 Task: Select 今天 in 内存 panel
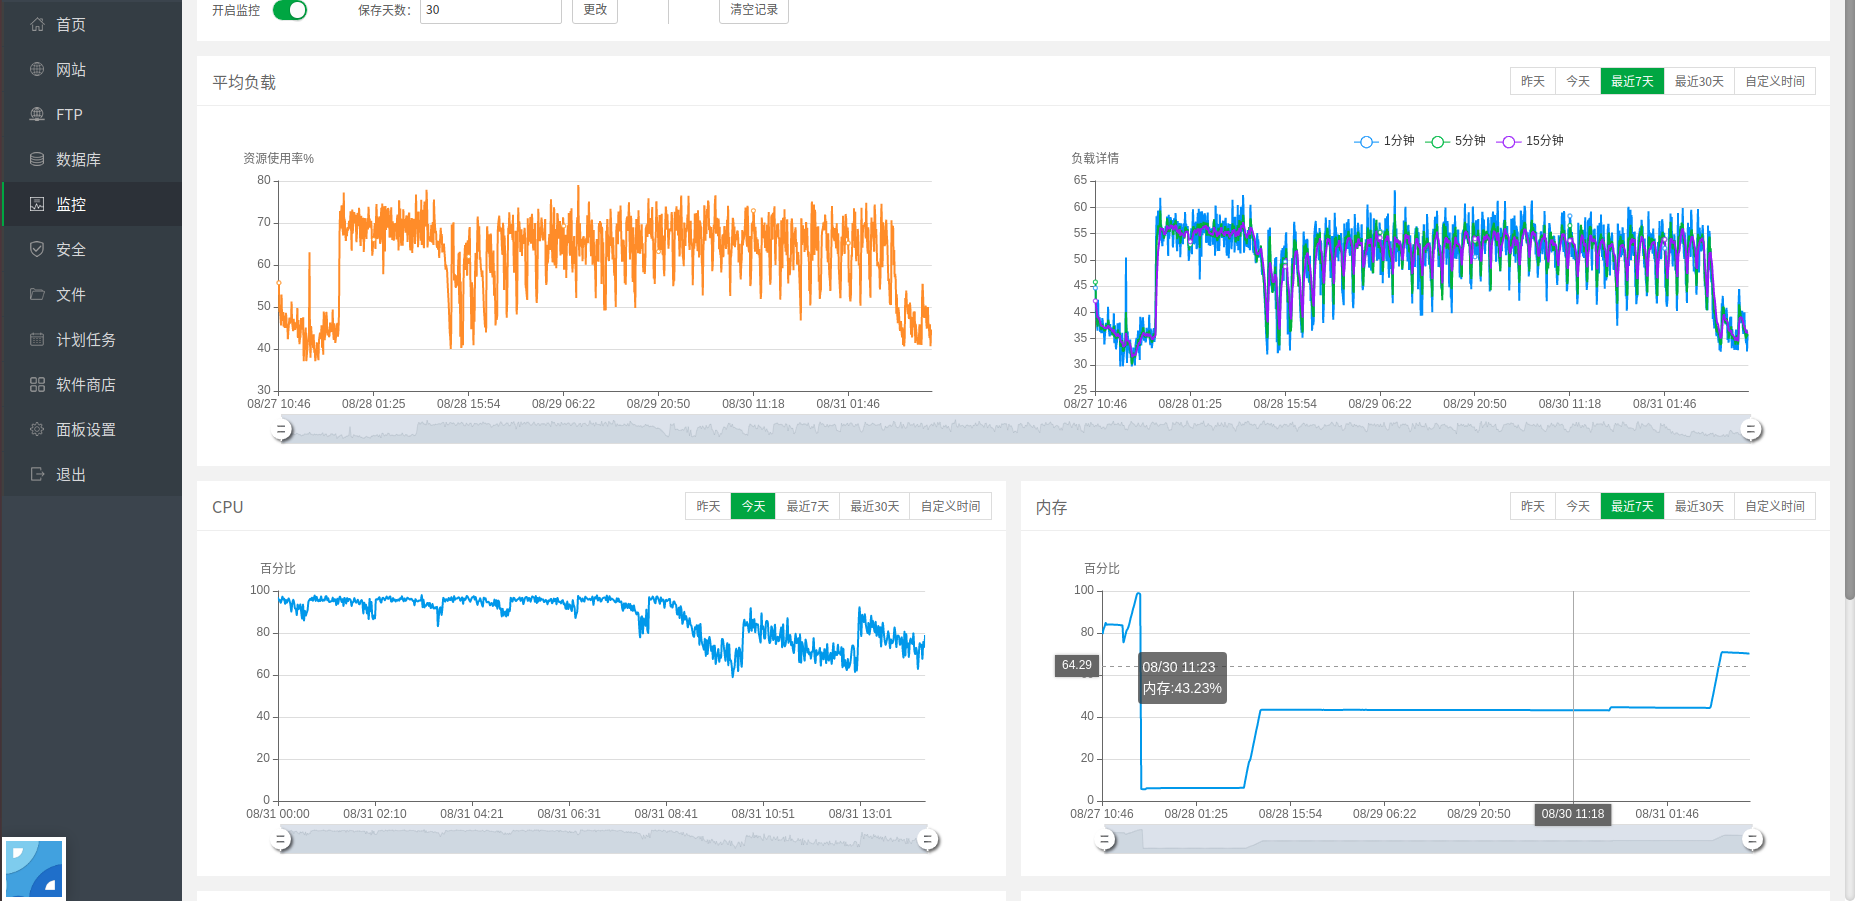point(1578,506)
